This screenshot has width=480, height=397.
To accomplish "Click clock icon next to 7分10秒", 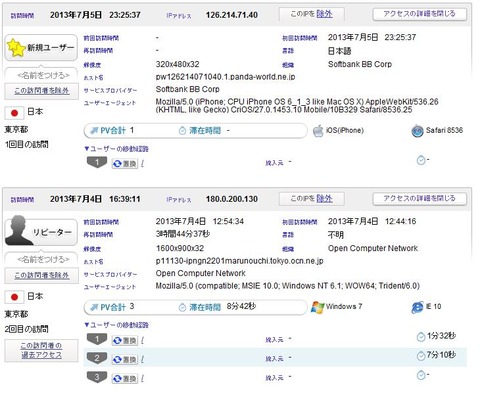I will [x=421, y=356].
